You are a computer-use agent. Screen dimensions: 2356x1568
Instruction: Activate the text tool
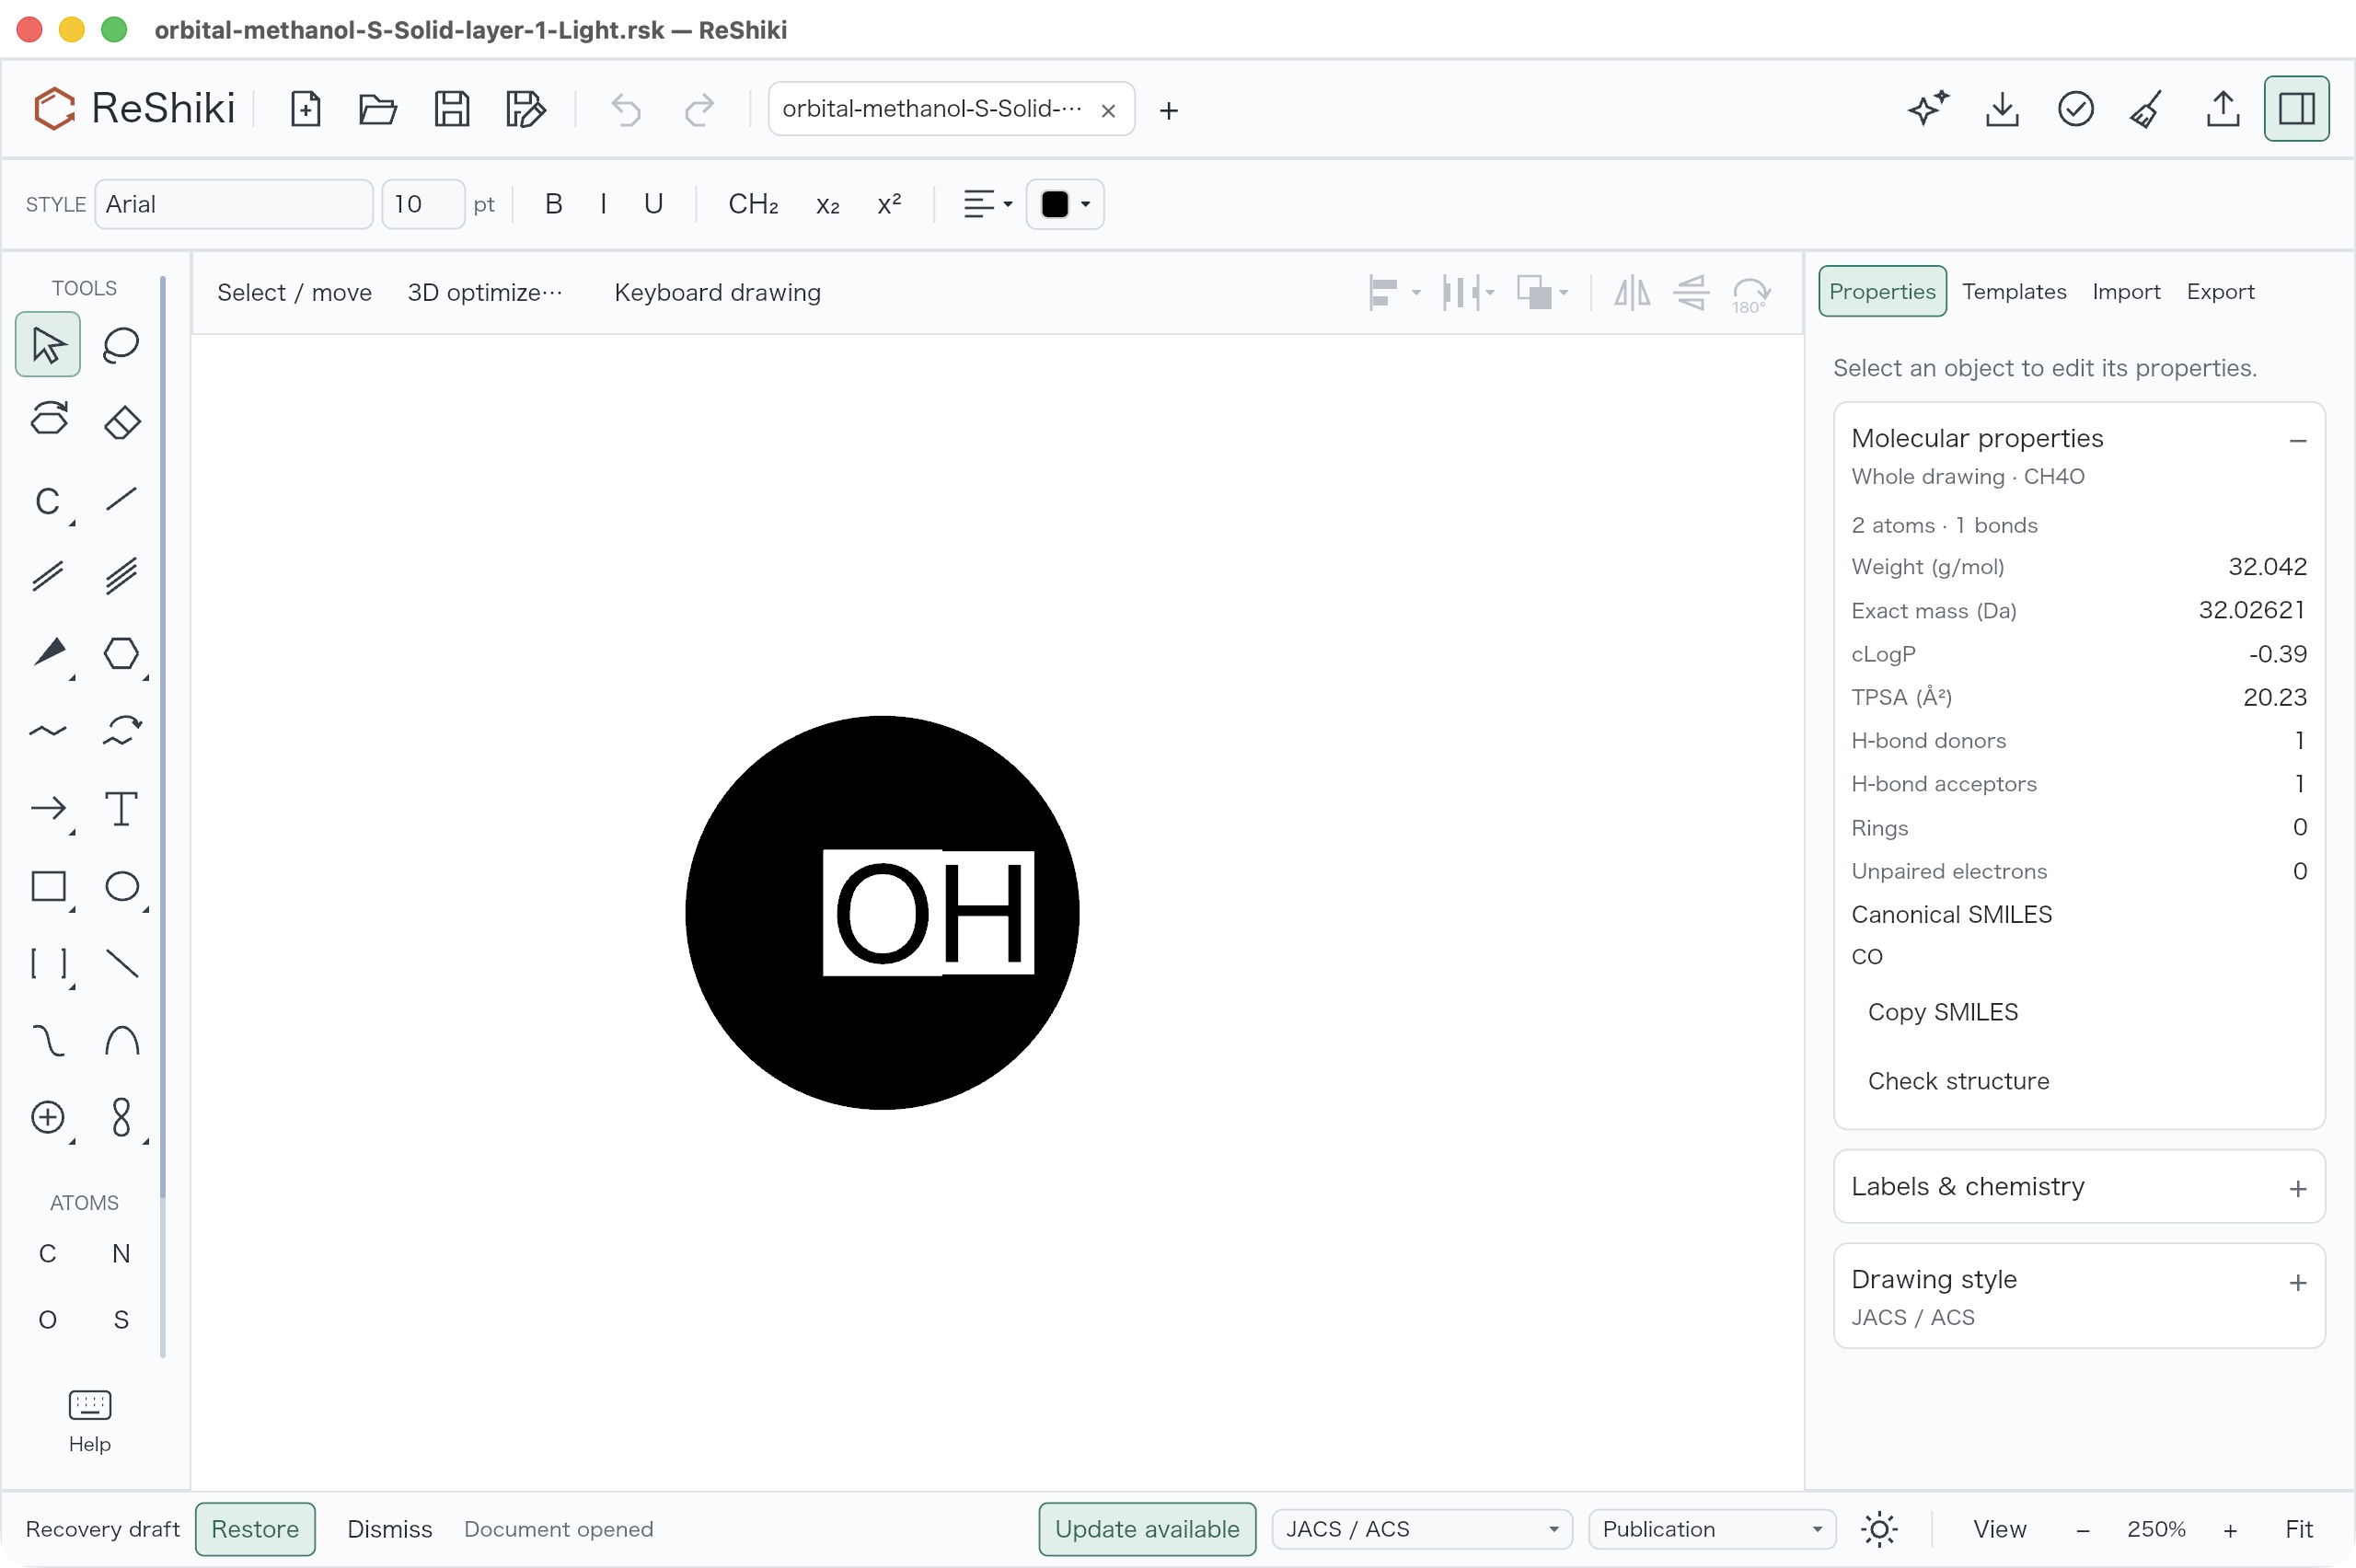121,808
